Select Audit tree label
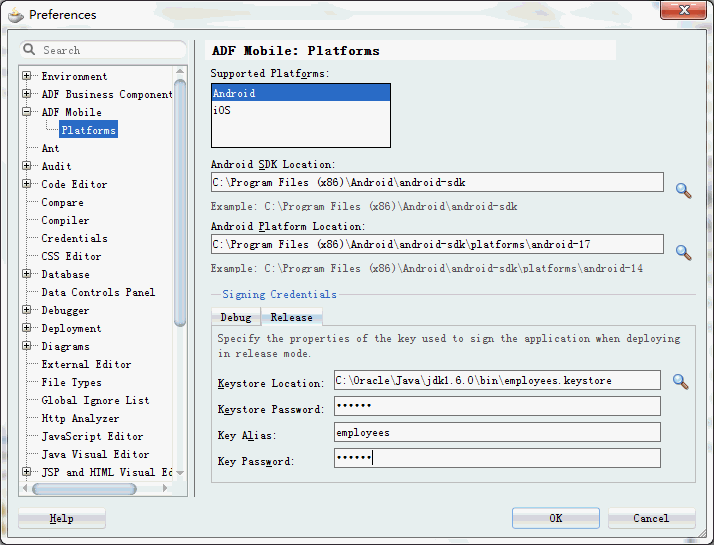714x545 pixels. pos(56,166)
